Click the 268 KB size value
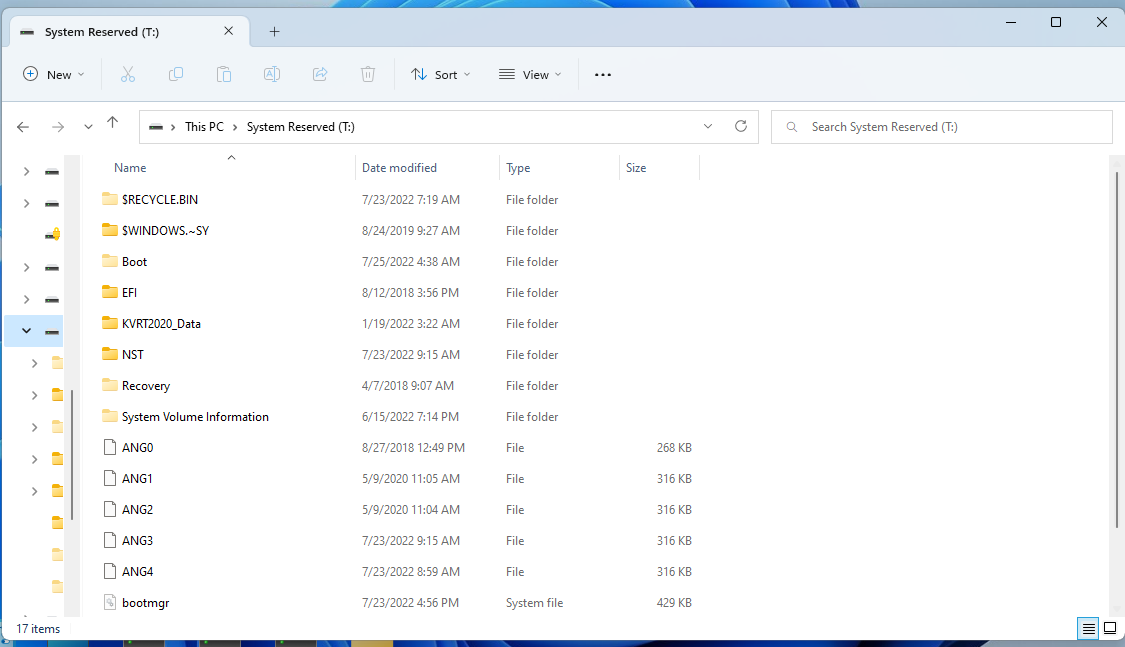Image resolution: width=1125 pixels, height=647 pixels. tap(674, 448)
